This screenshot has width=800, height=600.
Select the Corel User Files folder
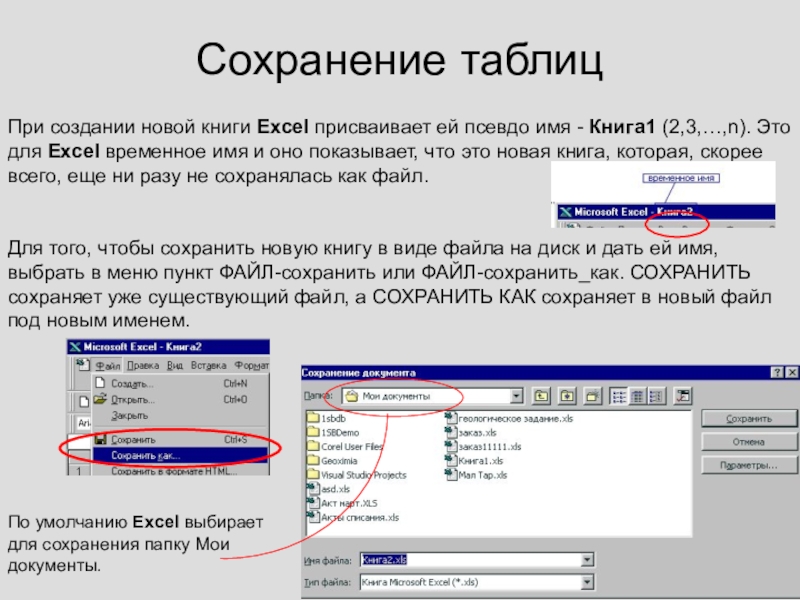[345, 446]
